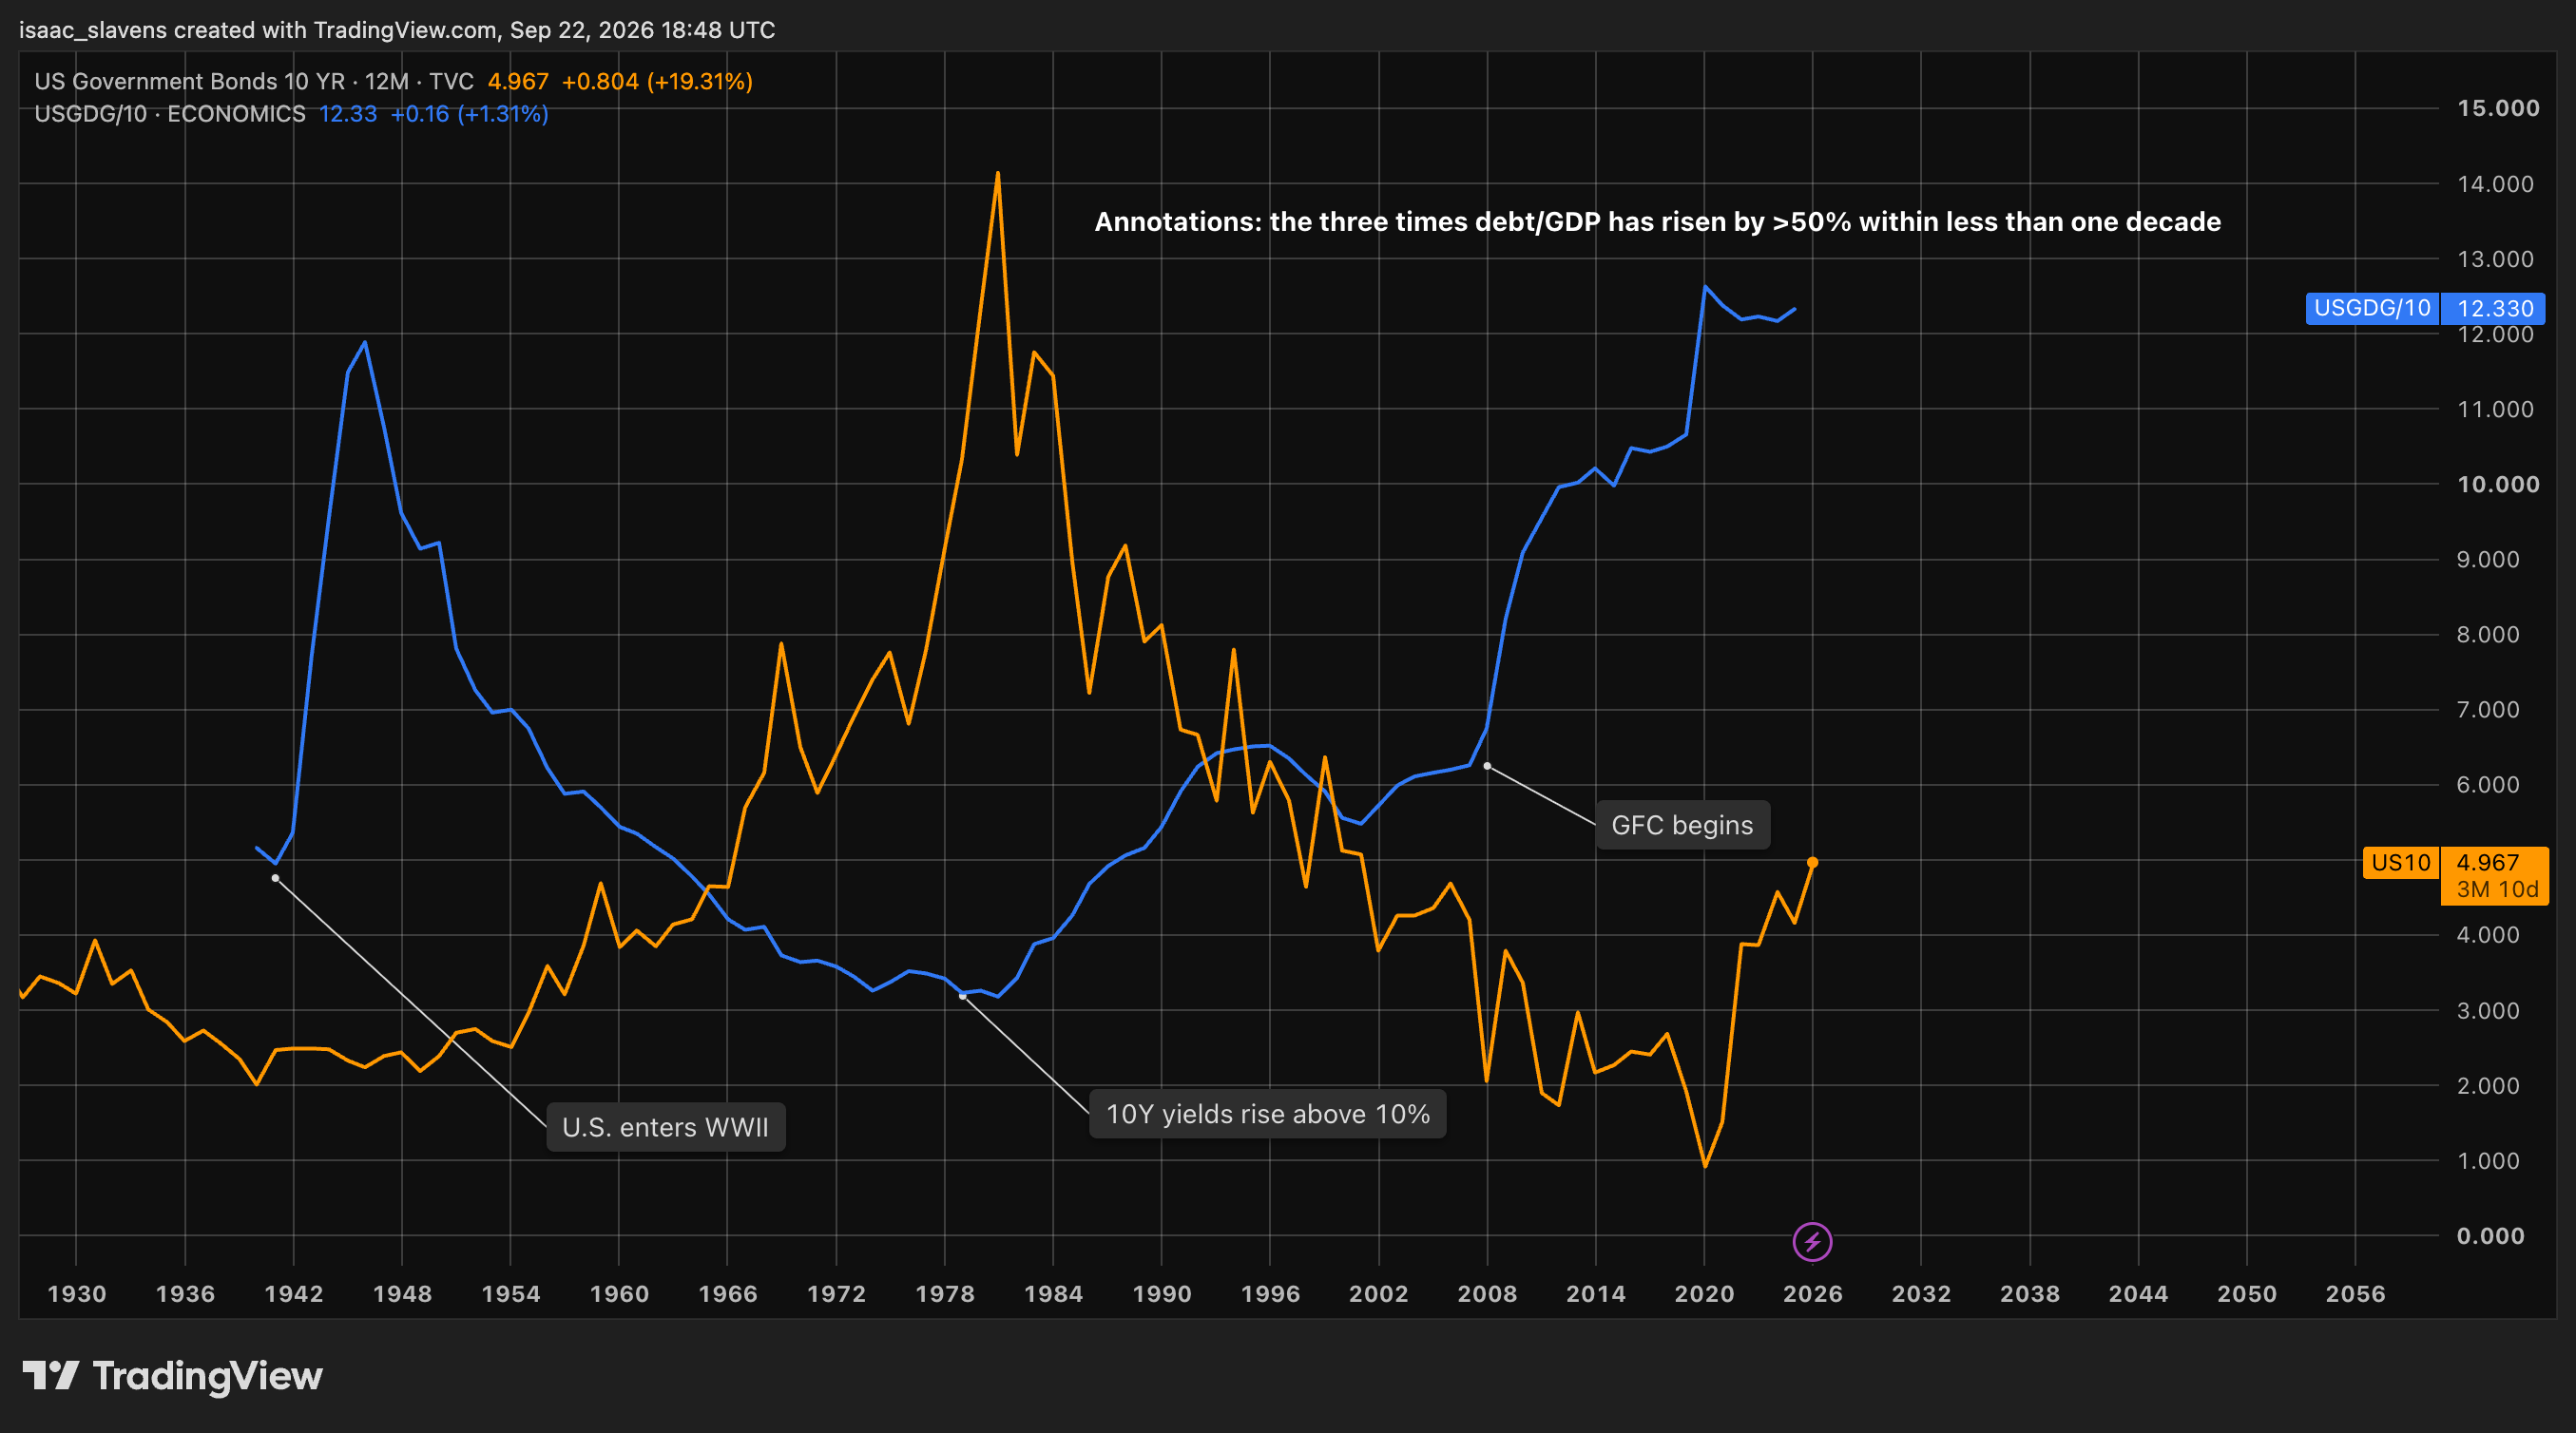Viewport: 2576px width, 1433px height.
Task: Click the 2056 label on time axis
Action: tap(2355, 1294)
